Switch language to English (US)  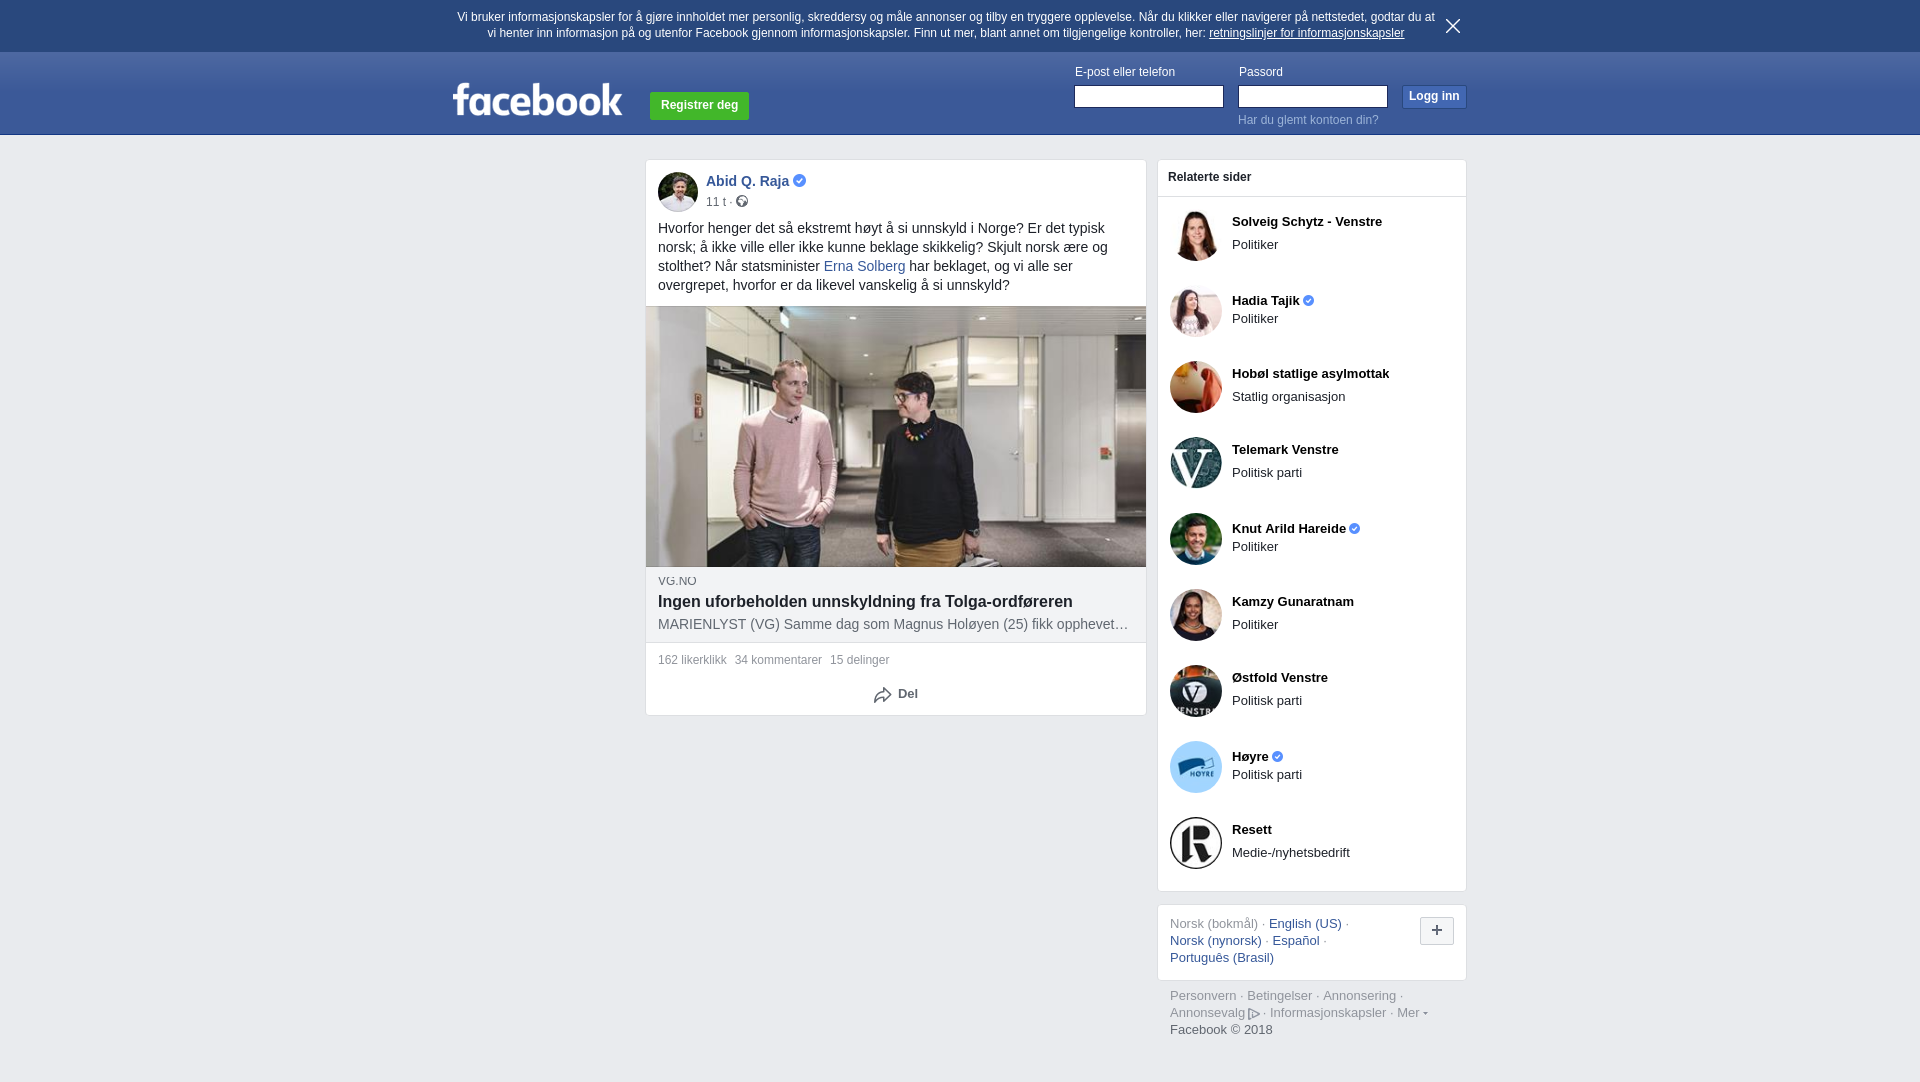tap(1305, 924)
